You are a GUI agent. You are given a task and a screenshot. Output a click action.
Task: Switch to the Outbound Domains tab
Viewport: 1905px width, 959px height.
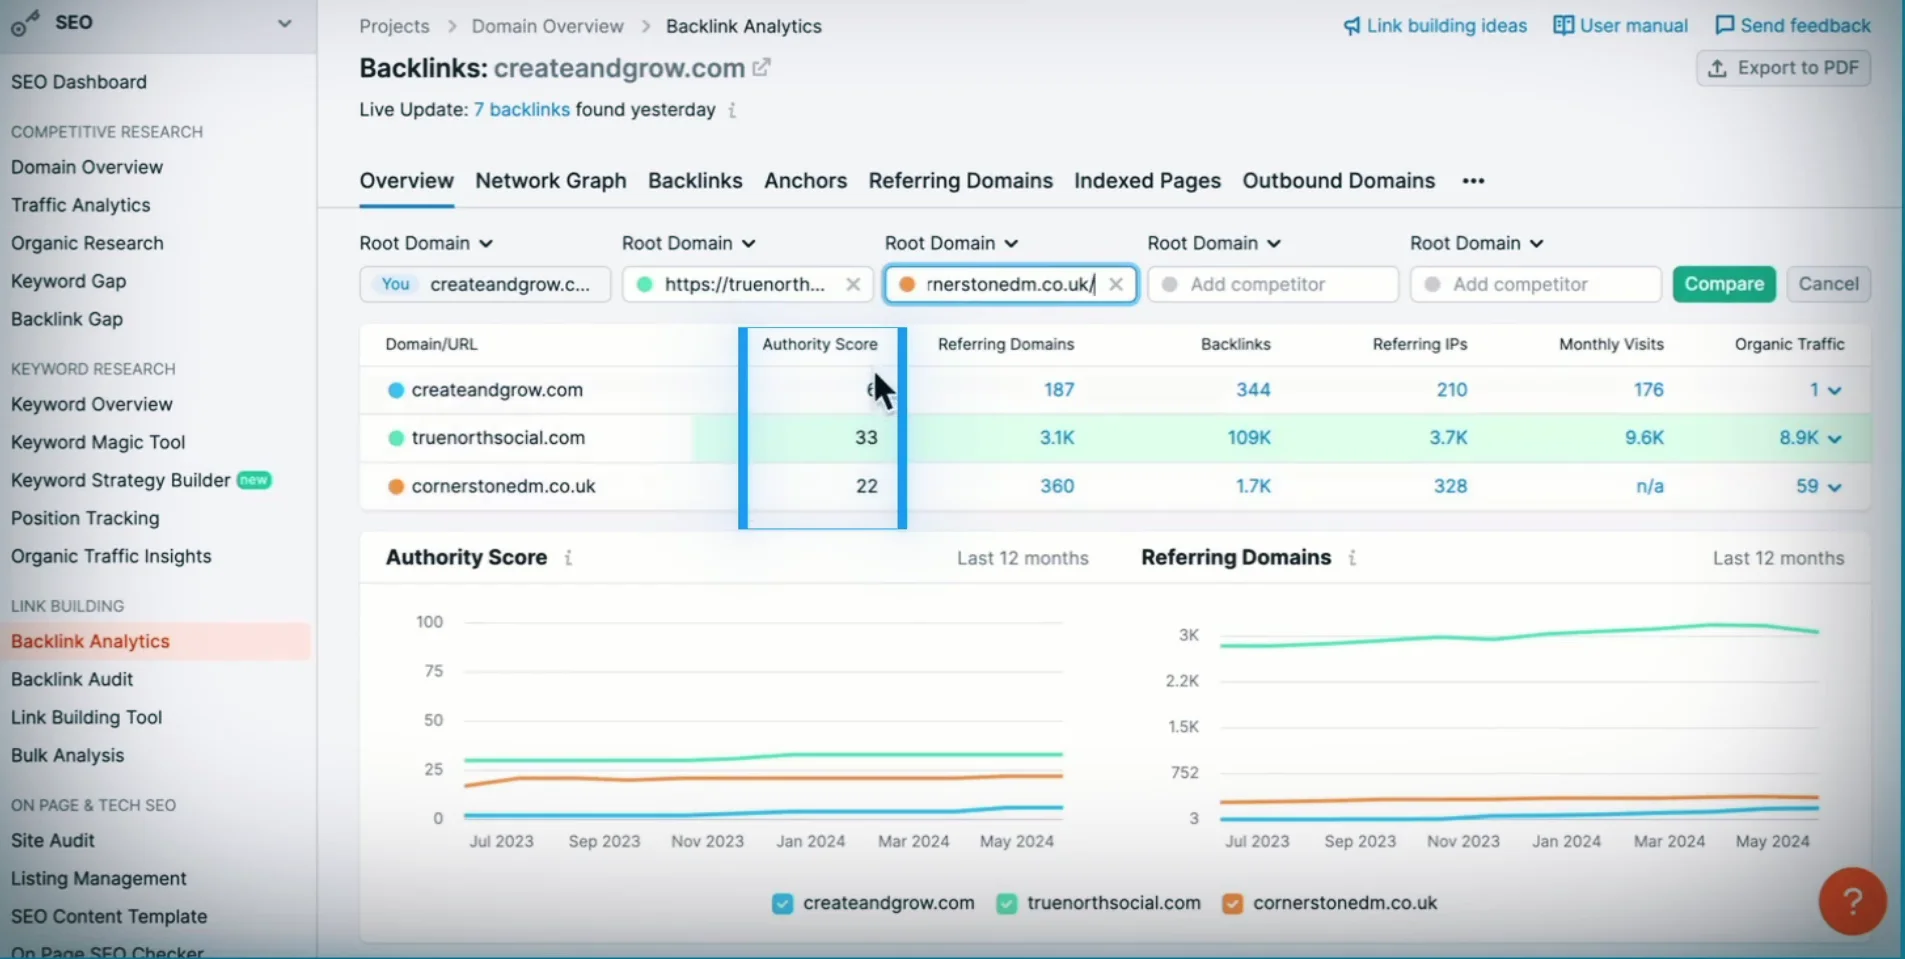(1338, 181)
